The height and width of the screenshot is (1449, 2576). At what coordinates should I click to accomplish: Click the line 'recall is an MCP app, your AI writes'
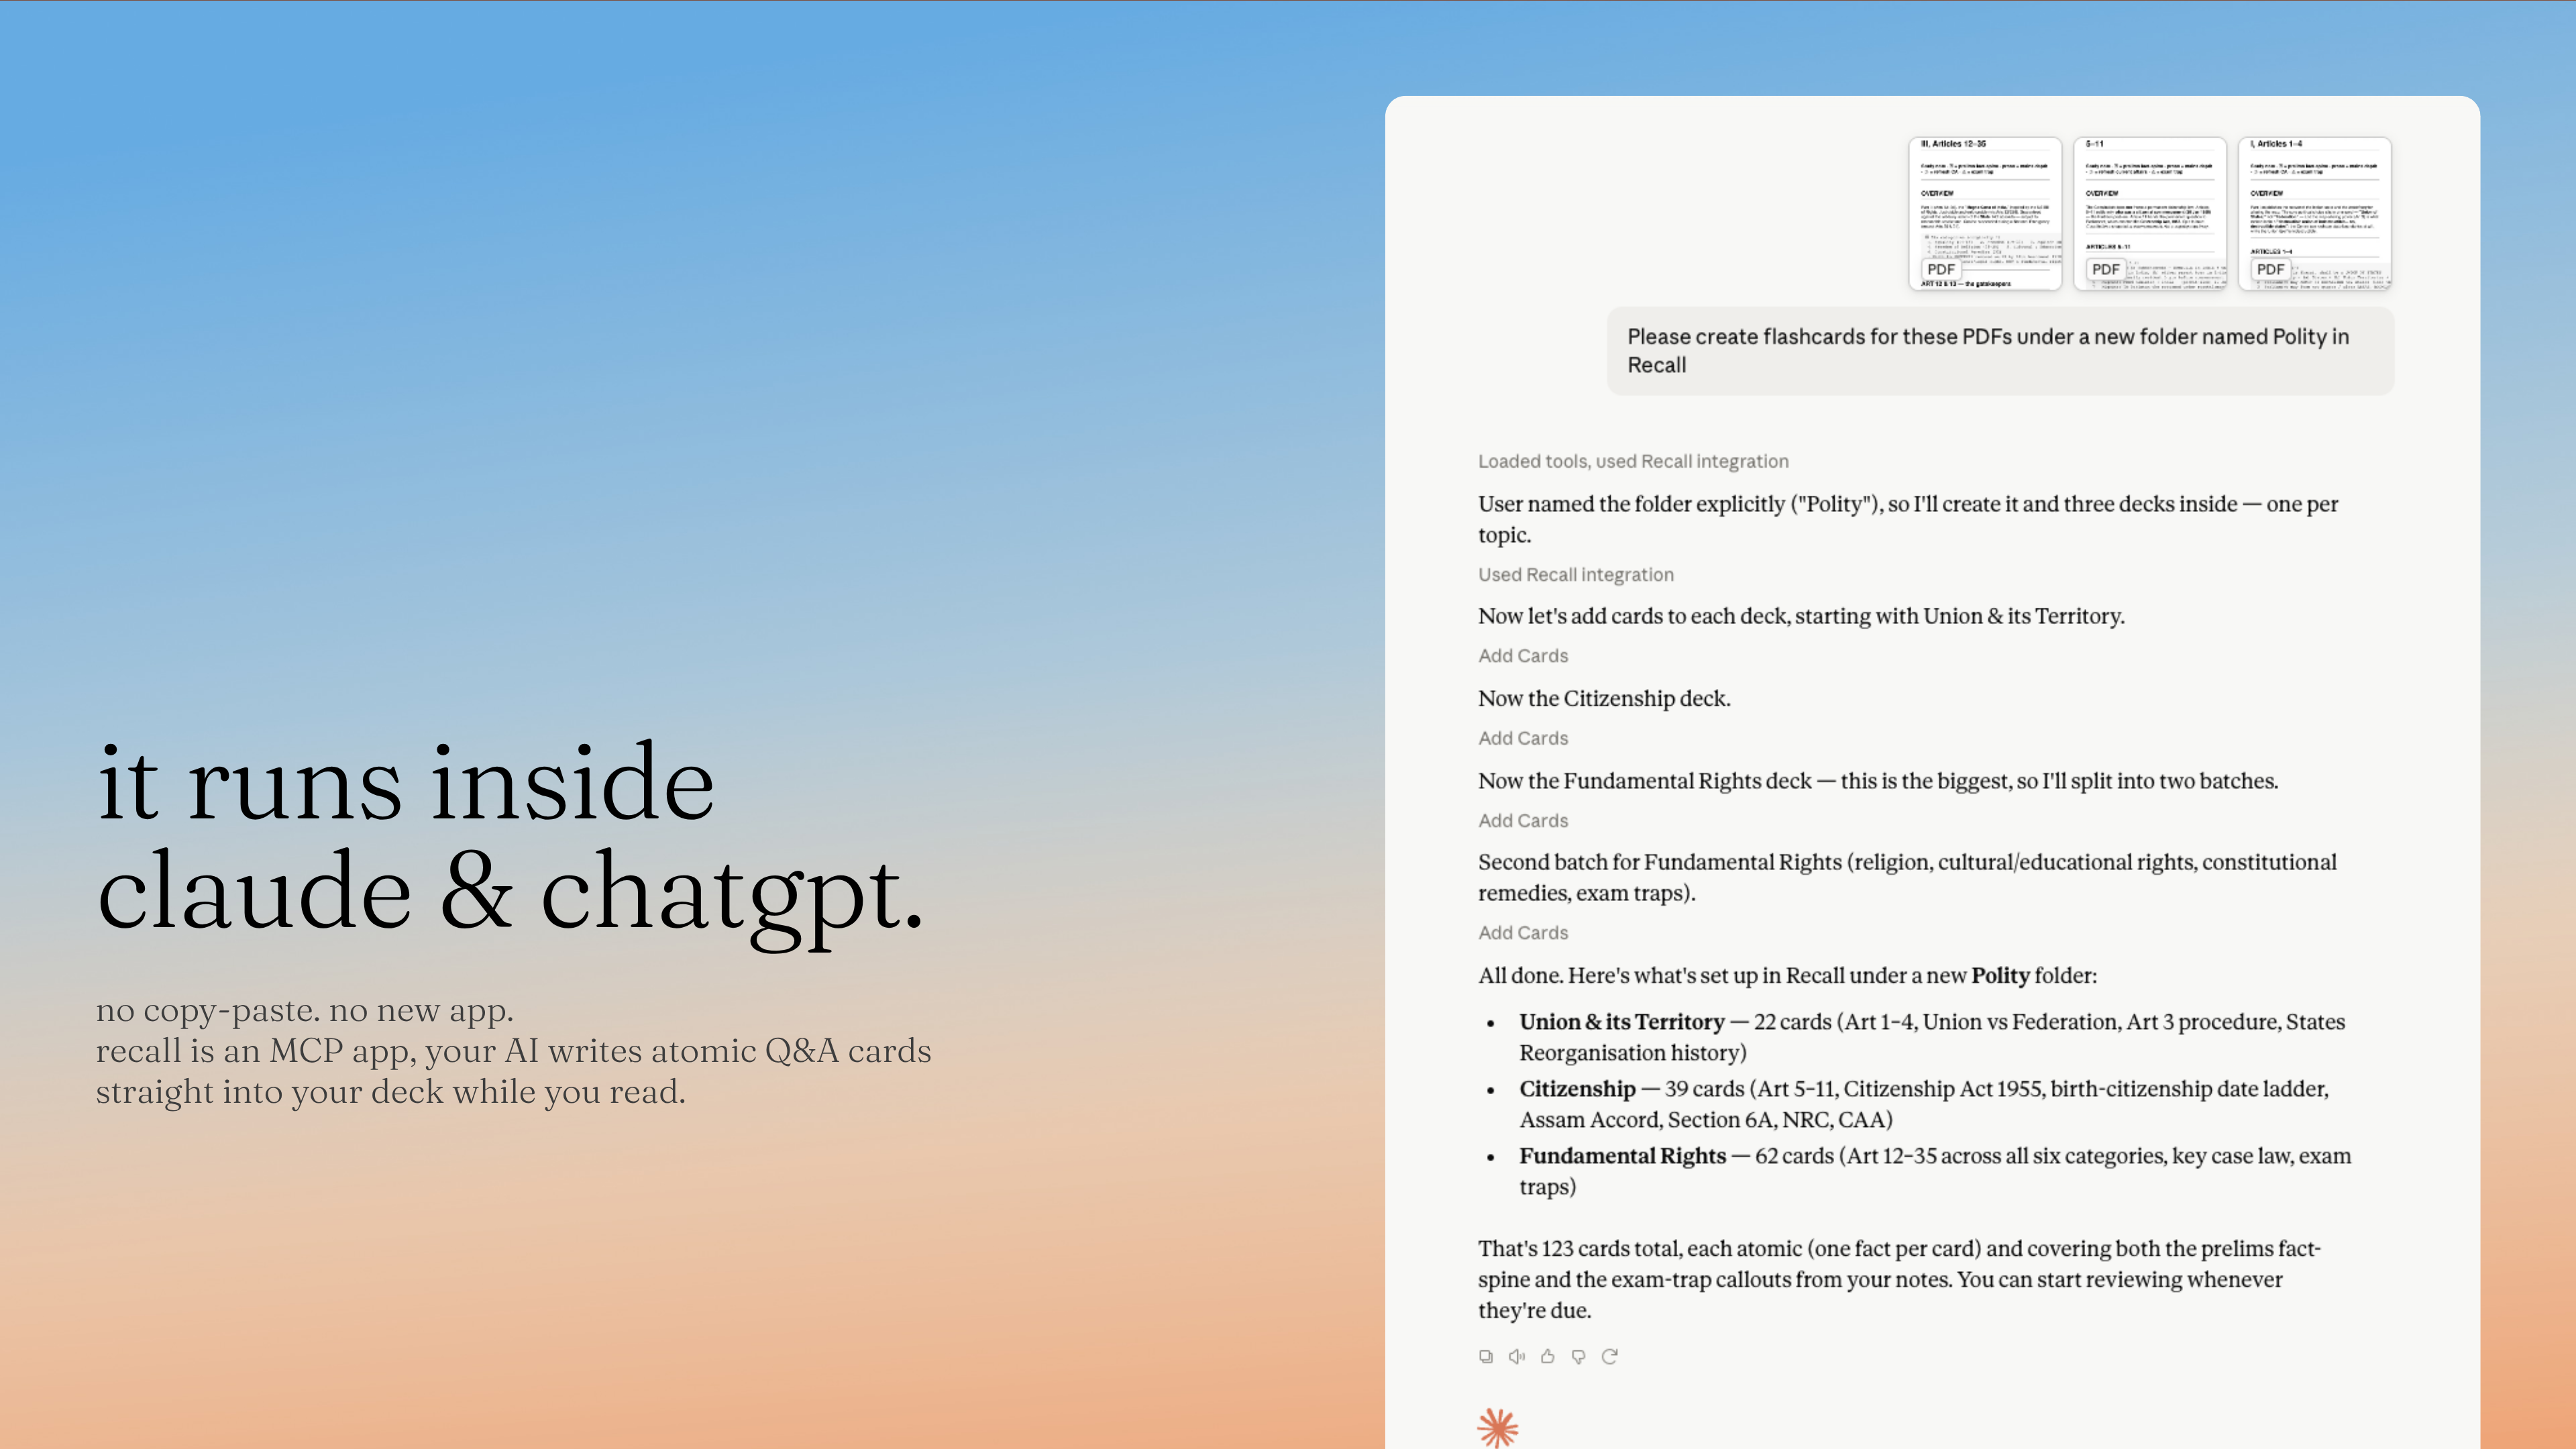coord(514,1051)
